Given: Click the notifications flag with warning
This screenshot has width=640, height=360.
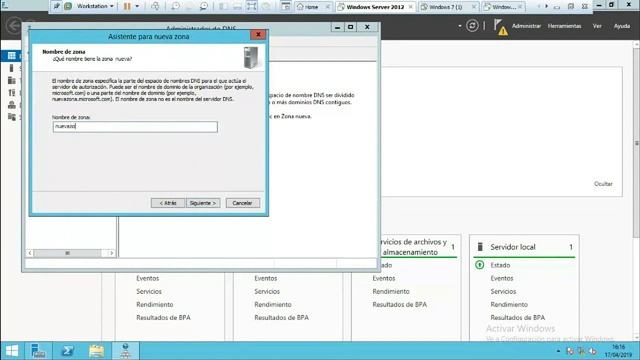Looking at the screenshot, I should coord(500,27).
